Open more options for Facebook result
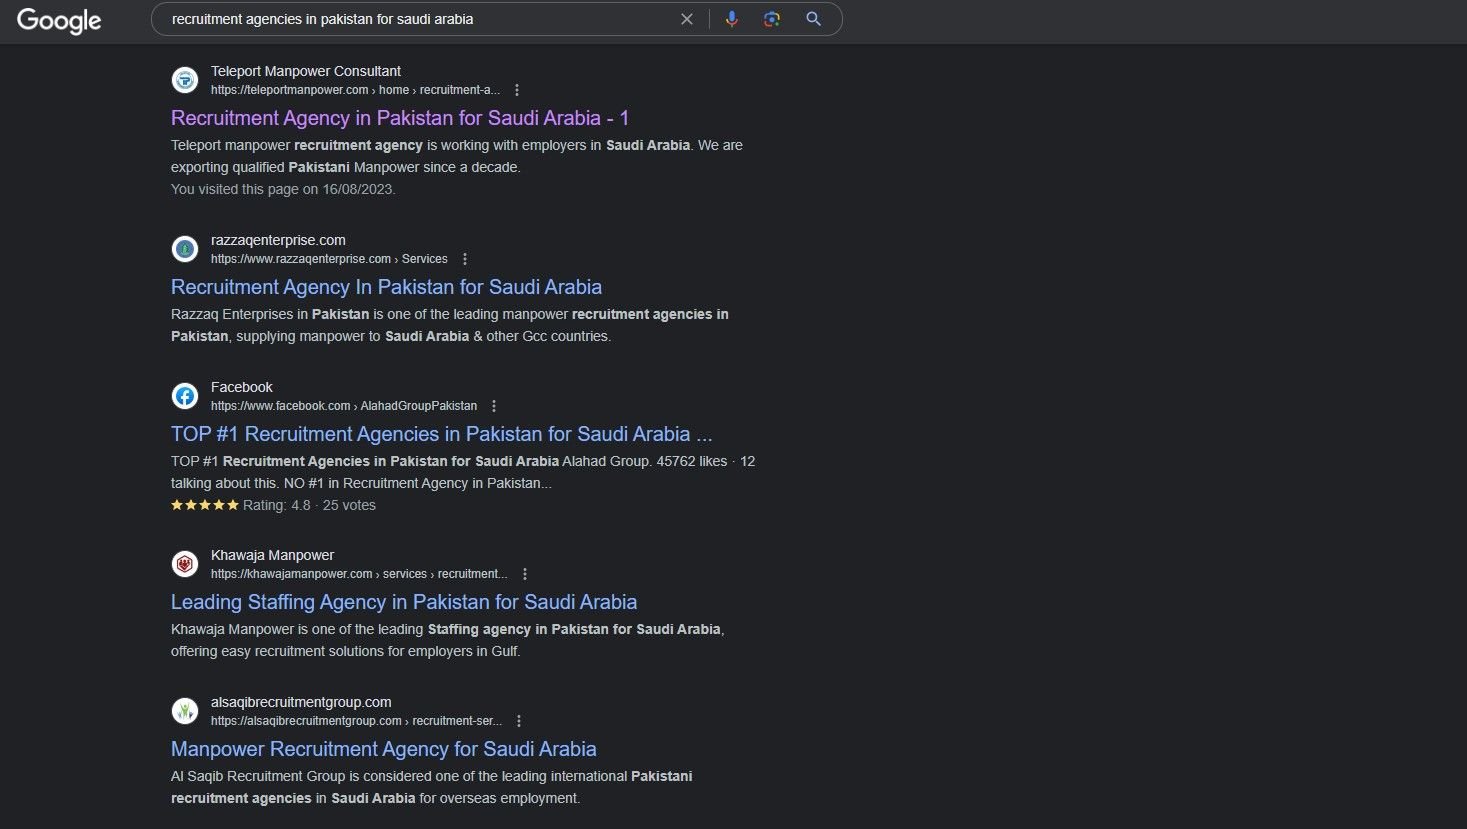This screenshot has height=829, width=1467. 494,406
